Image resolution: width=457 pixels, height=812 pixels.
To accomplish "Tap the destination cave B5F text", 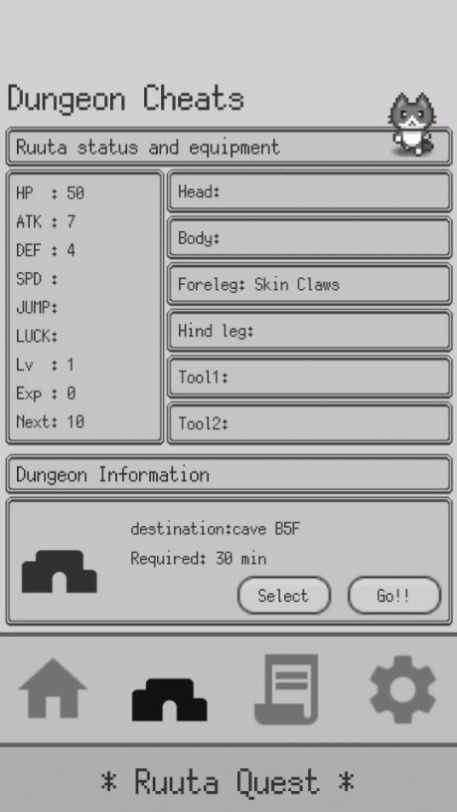I will 215,529.
